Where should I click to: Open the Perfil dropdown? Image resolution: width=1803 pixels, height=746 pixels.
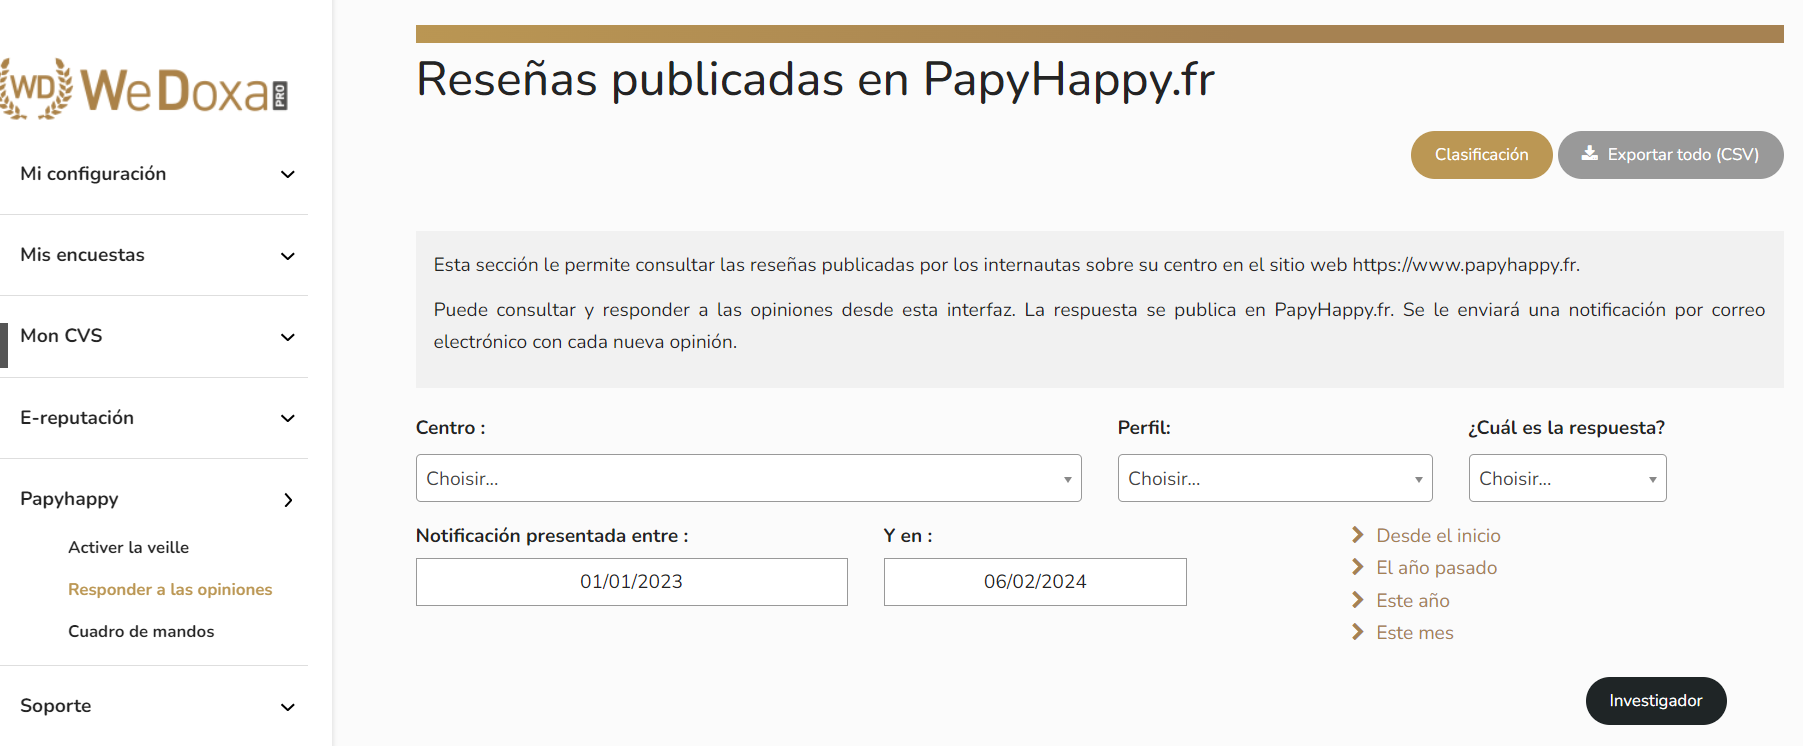pyautogui.click(x=1274, y=478)
